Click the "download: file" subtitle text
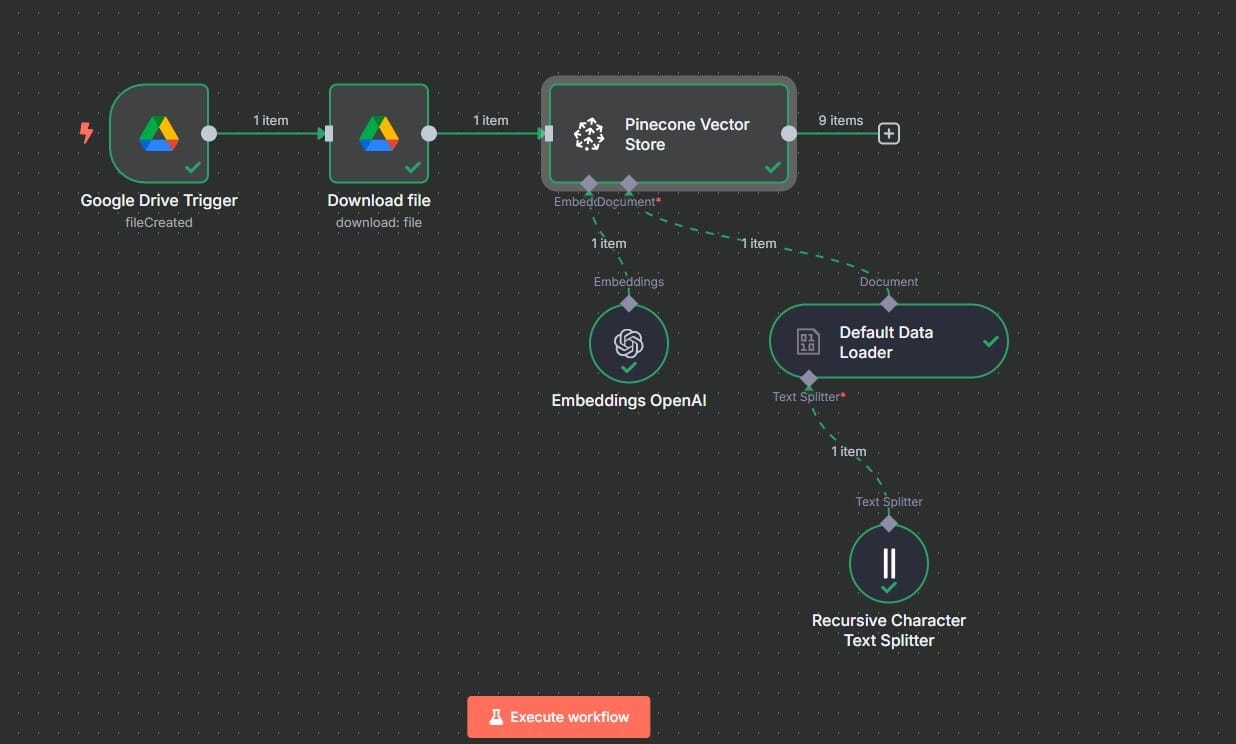This screenshot has width=1236, height=744. coord(379,222)
